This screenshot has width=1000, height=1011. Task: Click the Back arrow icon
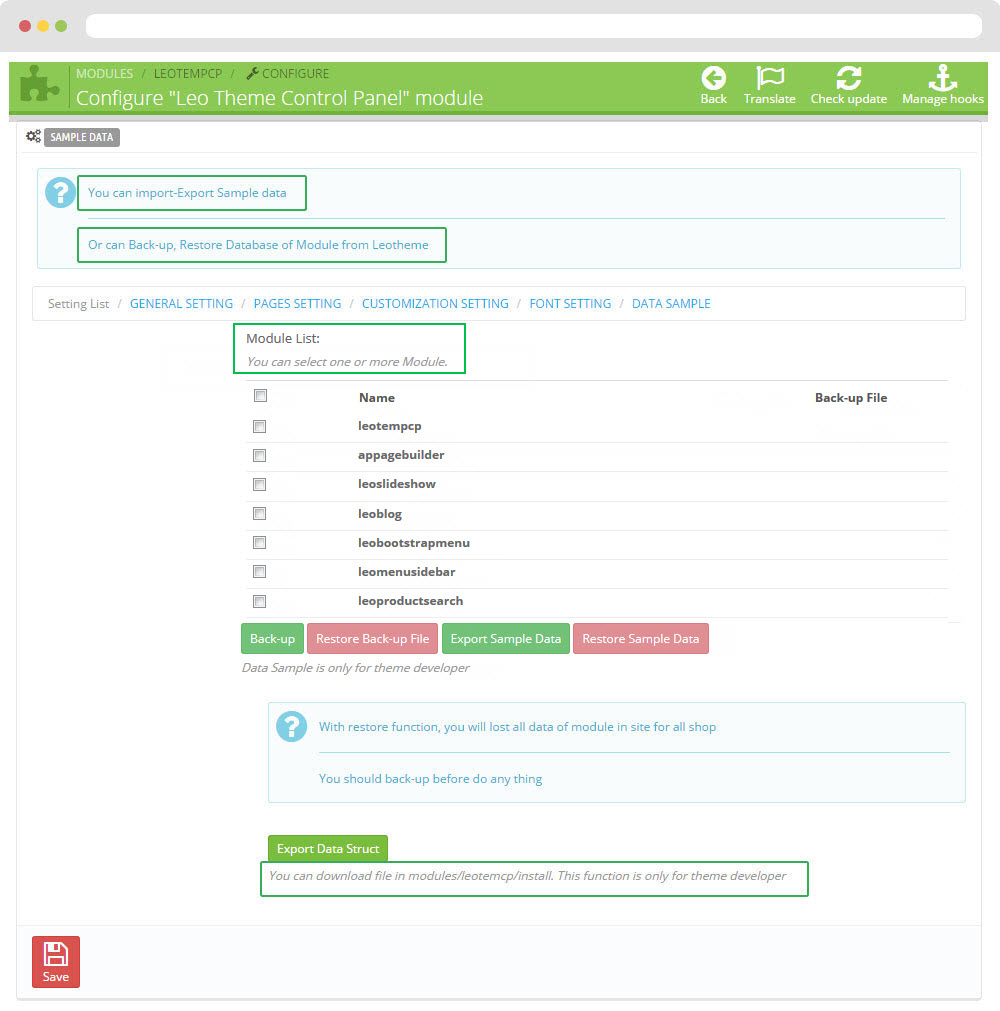click(x=713, y=78)
